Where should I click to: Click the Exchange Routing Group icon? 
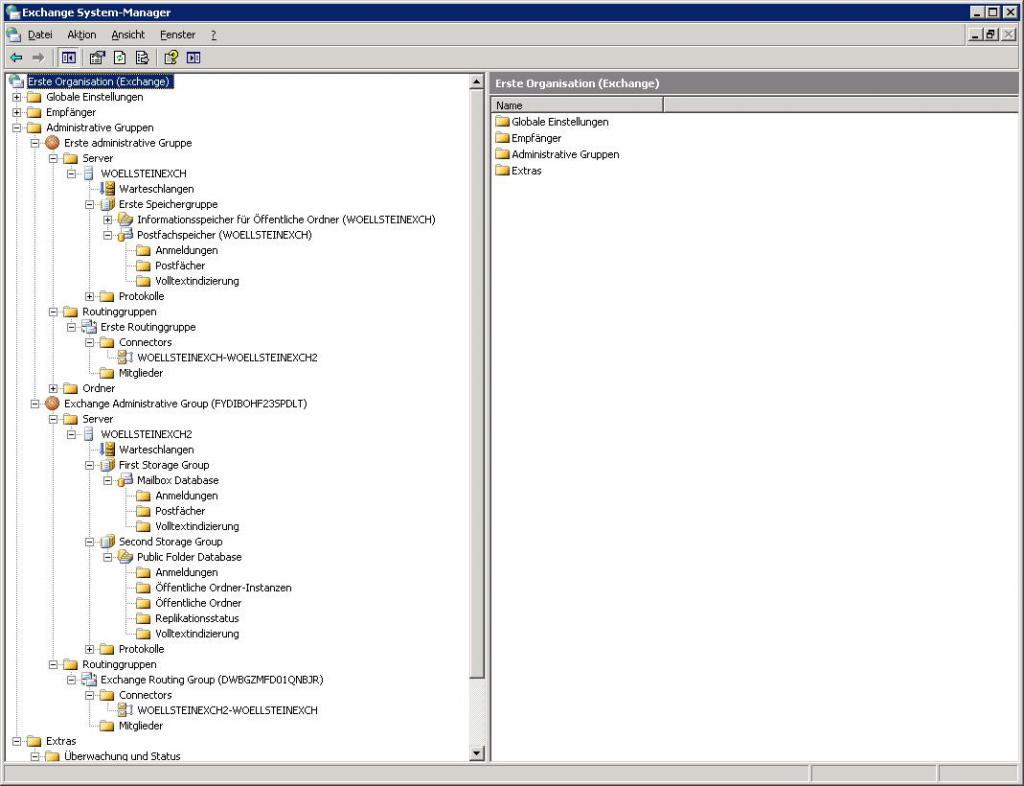coord(89,680)
